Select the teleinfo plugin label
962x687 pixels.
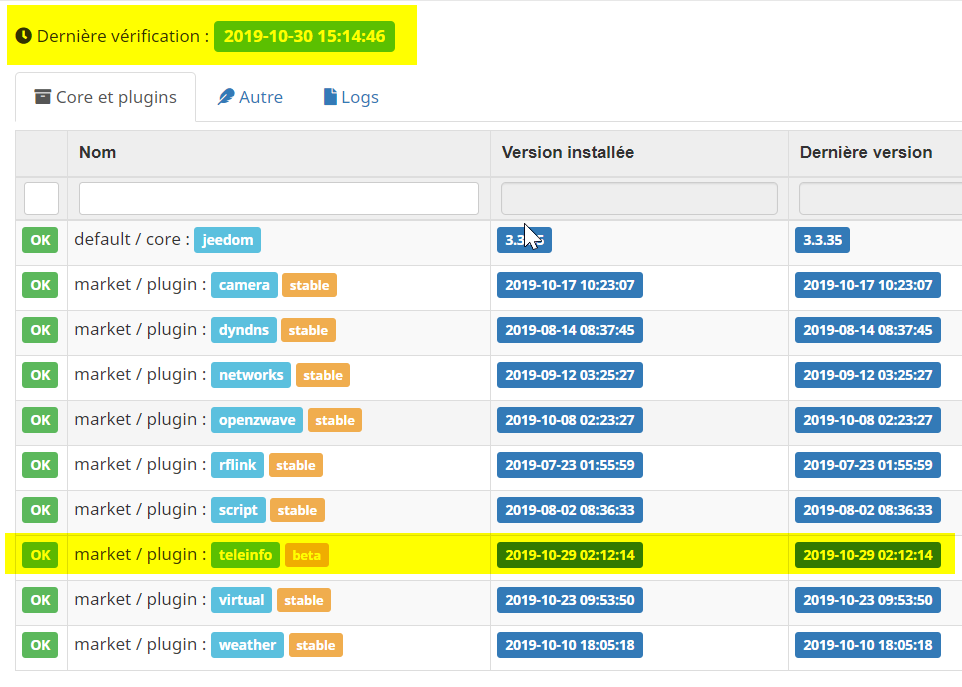(245, 555)
